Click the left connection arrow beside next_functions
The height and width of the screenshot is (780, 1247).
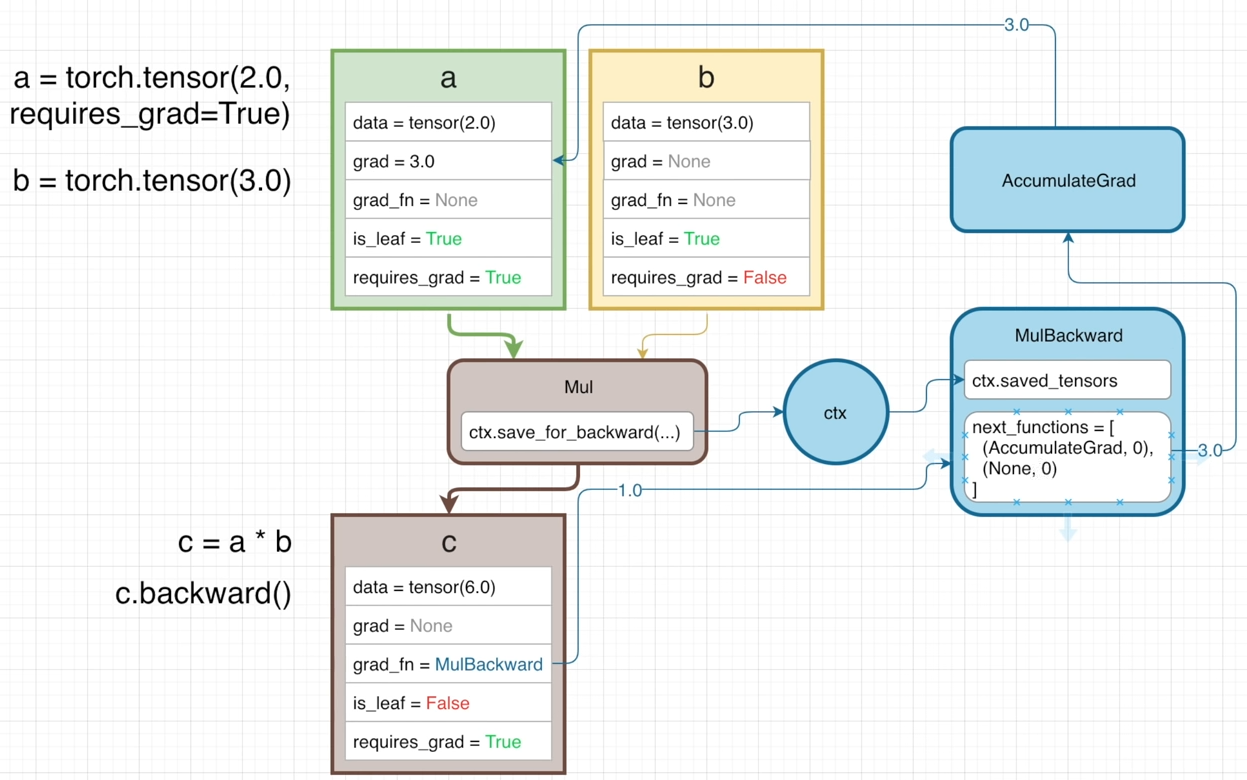pos(936,458)
